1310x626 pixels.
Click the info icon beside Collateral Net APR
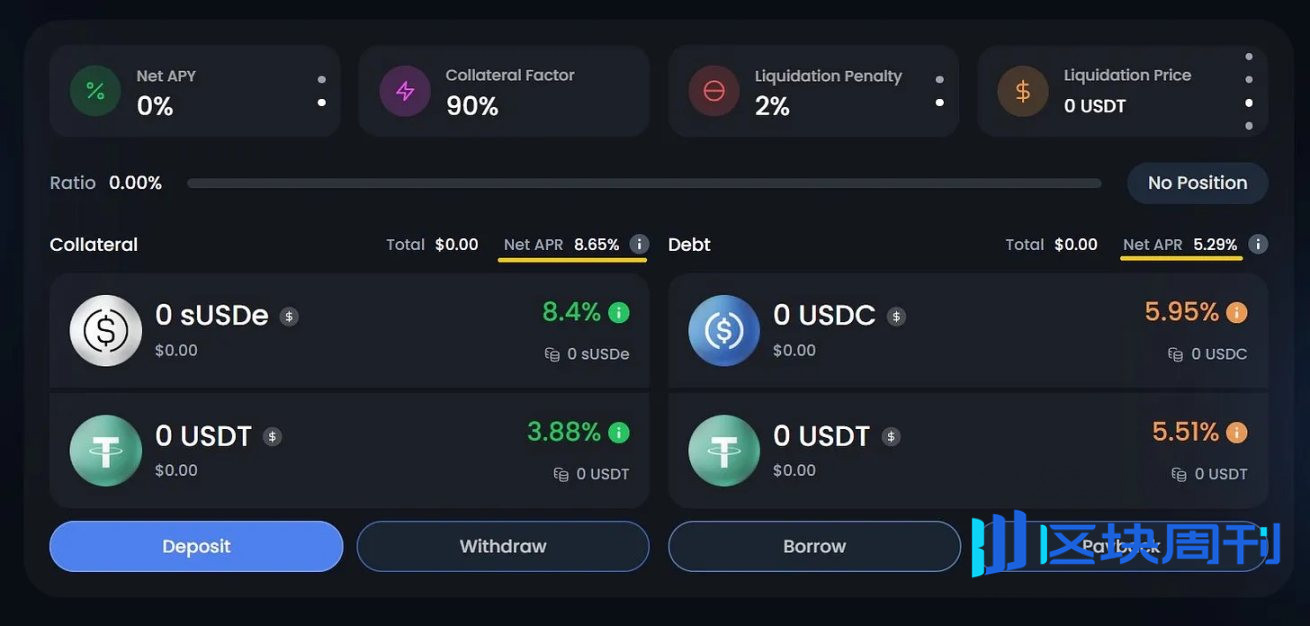pos(640,244)
